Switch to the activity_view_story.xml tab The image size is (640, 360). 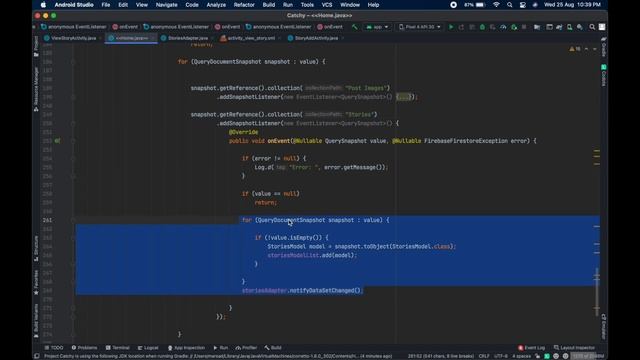point(251,38)
